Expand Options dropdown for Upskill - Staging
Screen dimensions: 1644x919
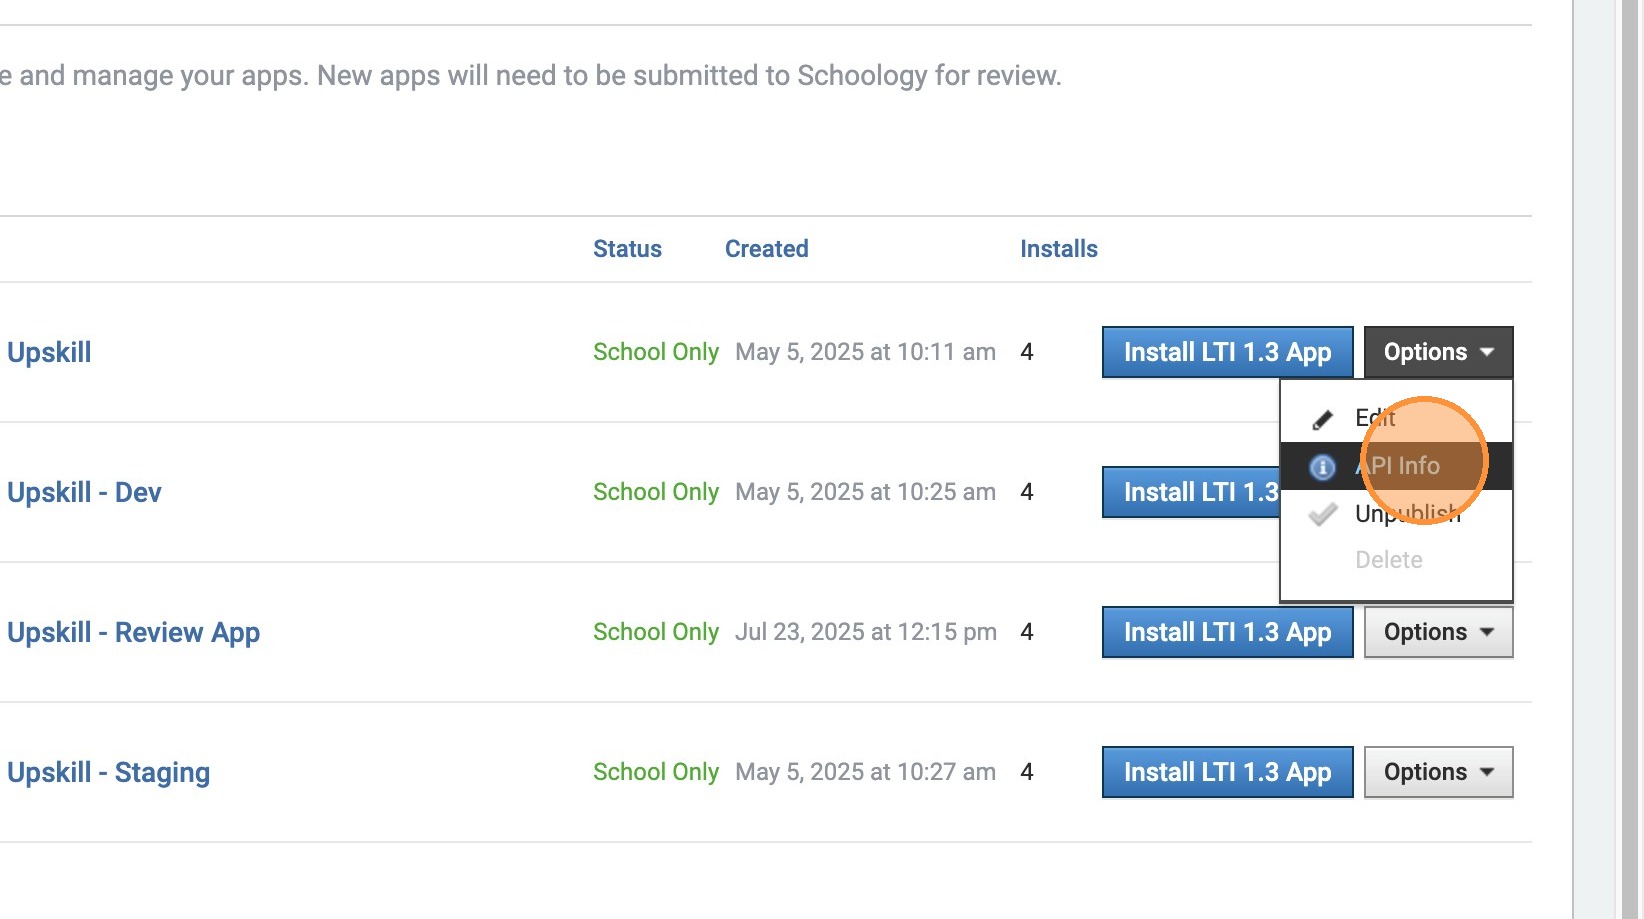pos(1438,772)
